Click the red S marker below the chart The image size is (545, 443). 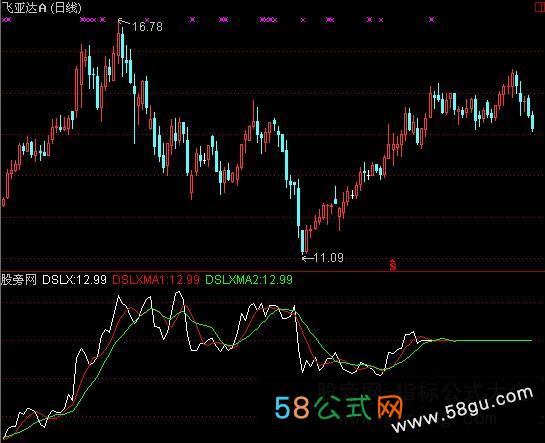pyautogui.click(x=393, y=265)
